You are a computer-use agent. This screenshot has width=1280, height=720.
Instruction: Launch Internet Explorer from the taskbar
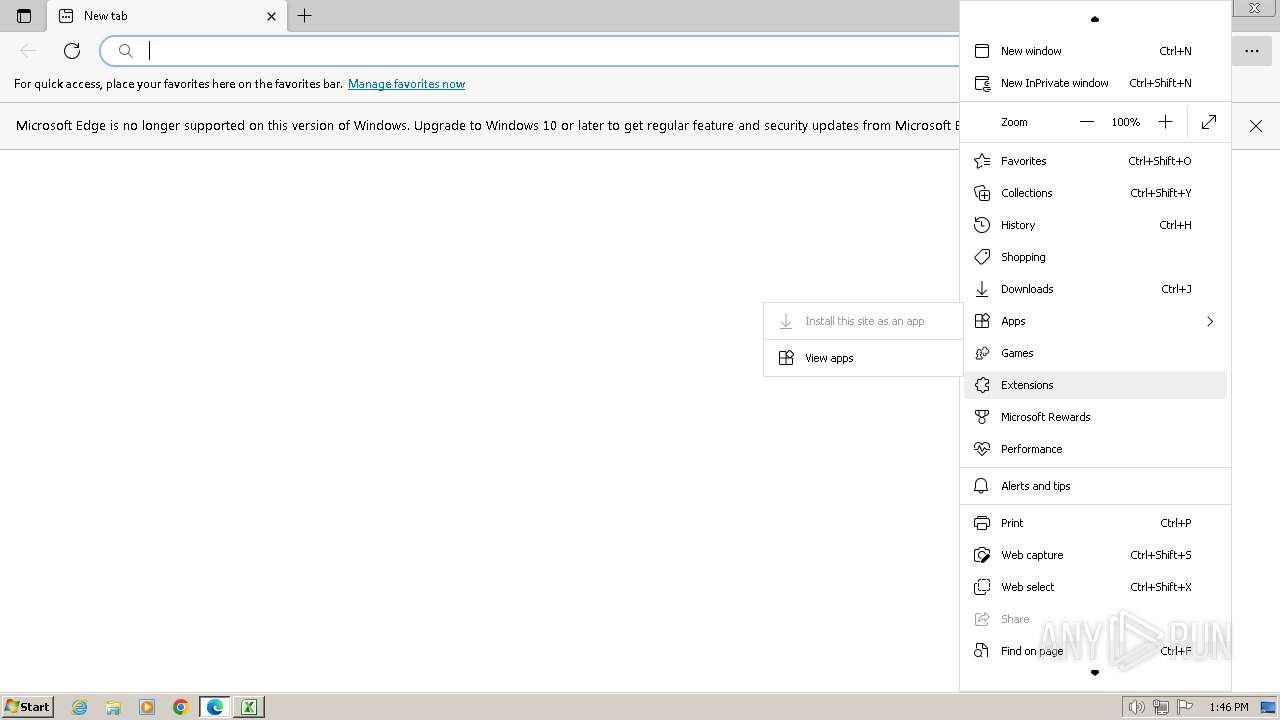click(80, 707)
